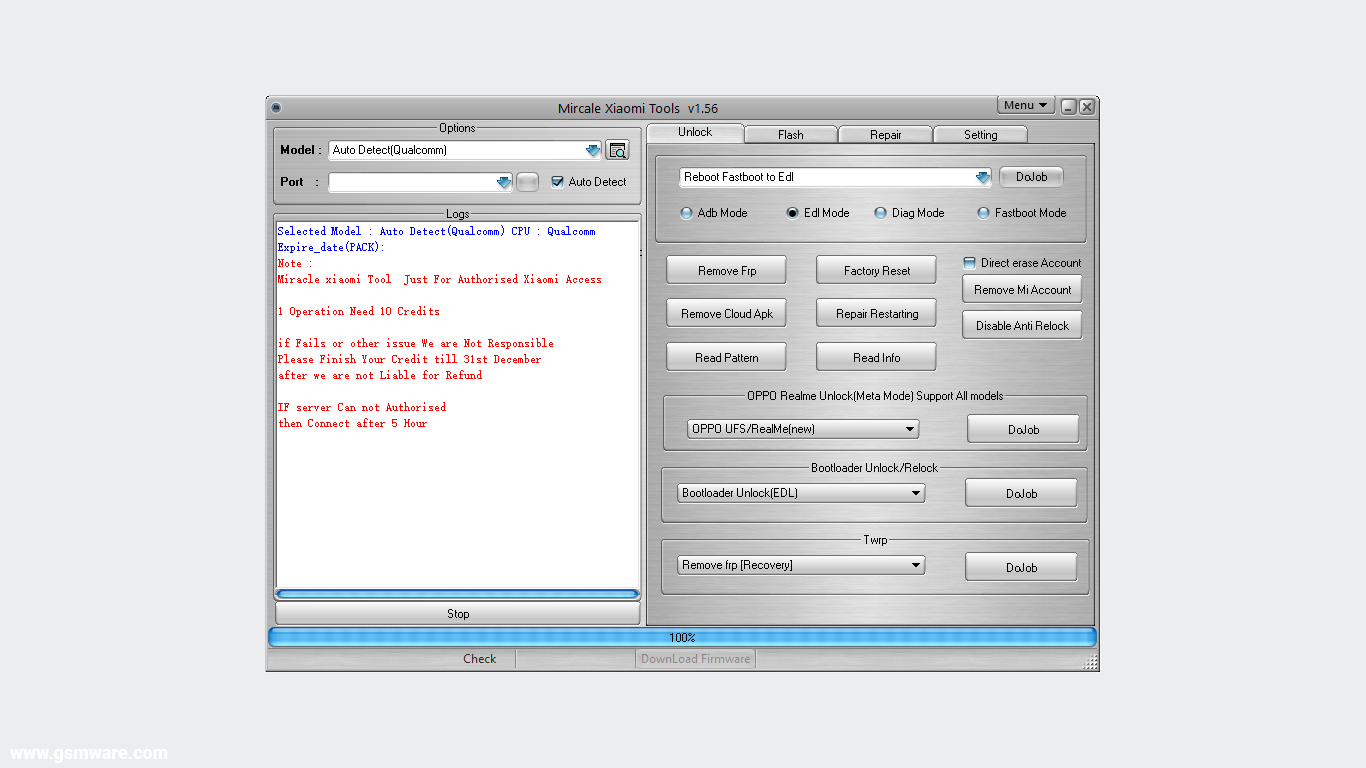Click DoJob next to Reboot Fastboot dropdown

click(1031, 177)
